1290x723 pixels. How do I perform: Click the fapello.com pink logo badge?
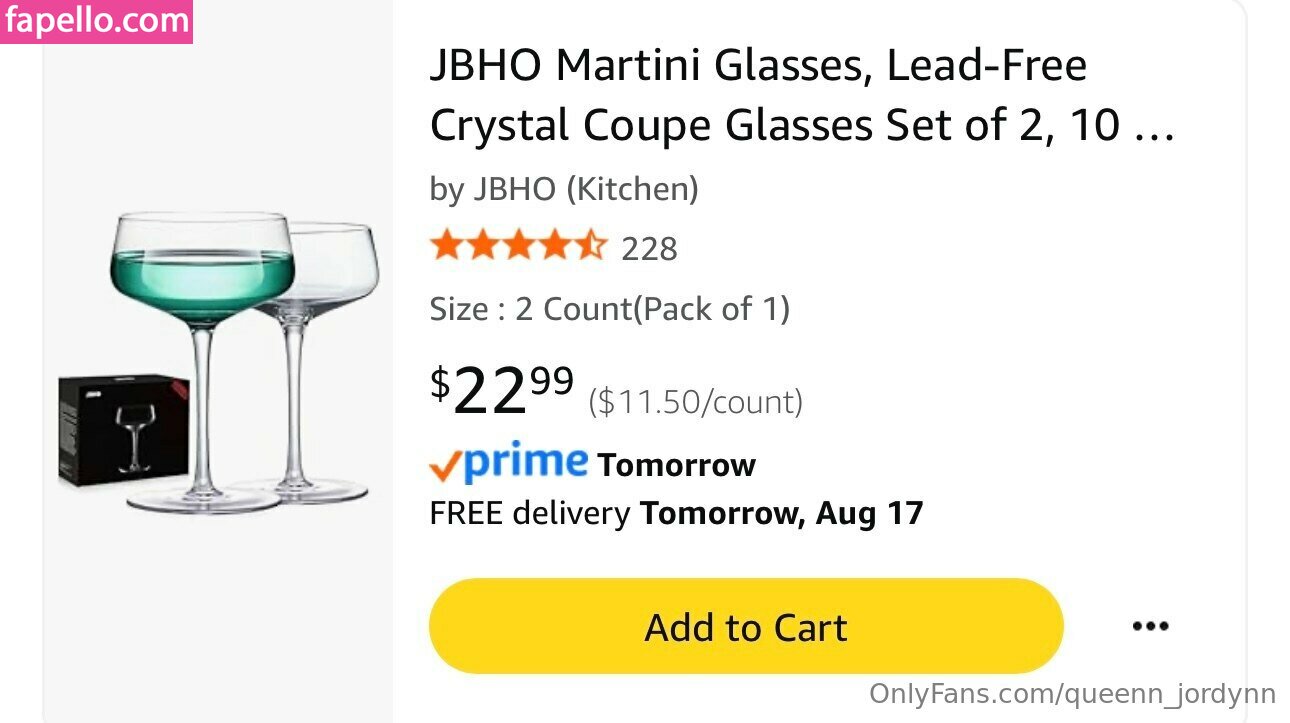pyautogui.click(x=96, y=21)
